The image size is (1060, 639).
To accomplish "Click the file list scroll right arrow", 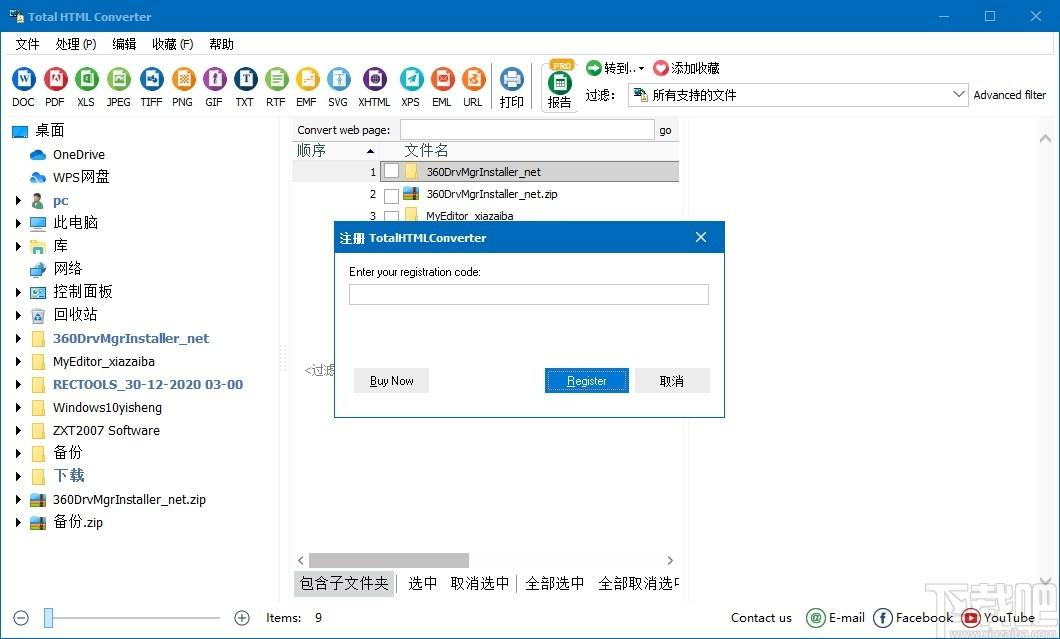I will tap(670, 561).
